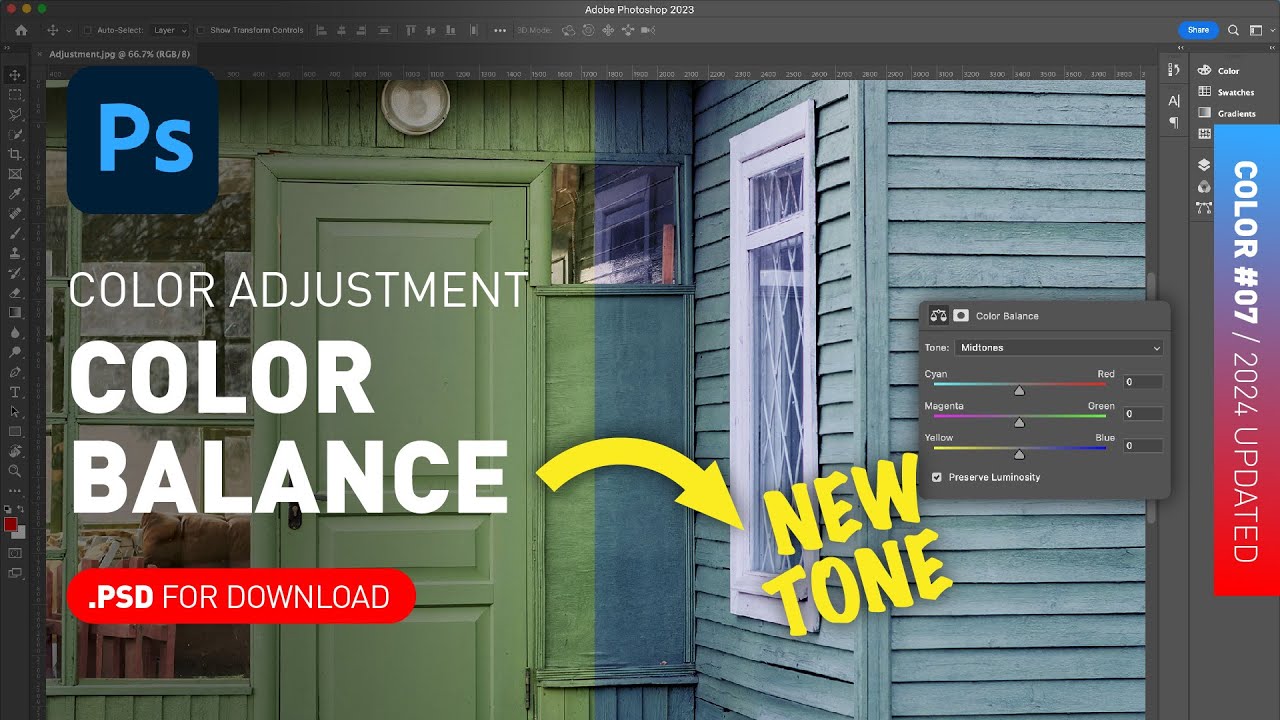The width and height of the screenshot is (1280, 720).
Task: Select the Brush tool
Action: coord(15,233)
